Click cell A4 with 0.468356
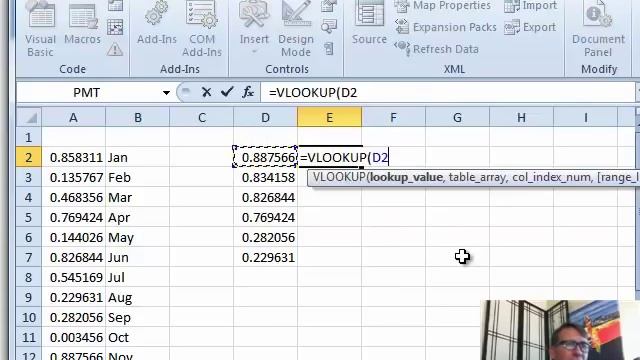 coord(73,198)
